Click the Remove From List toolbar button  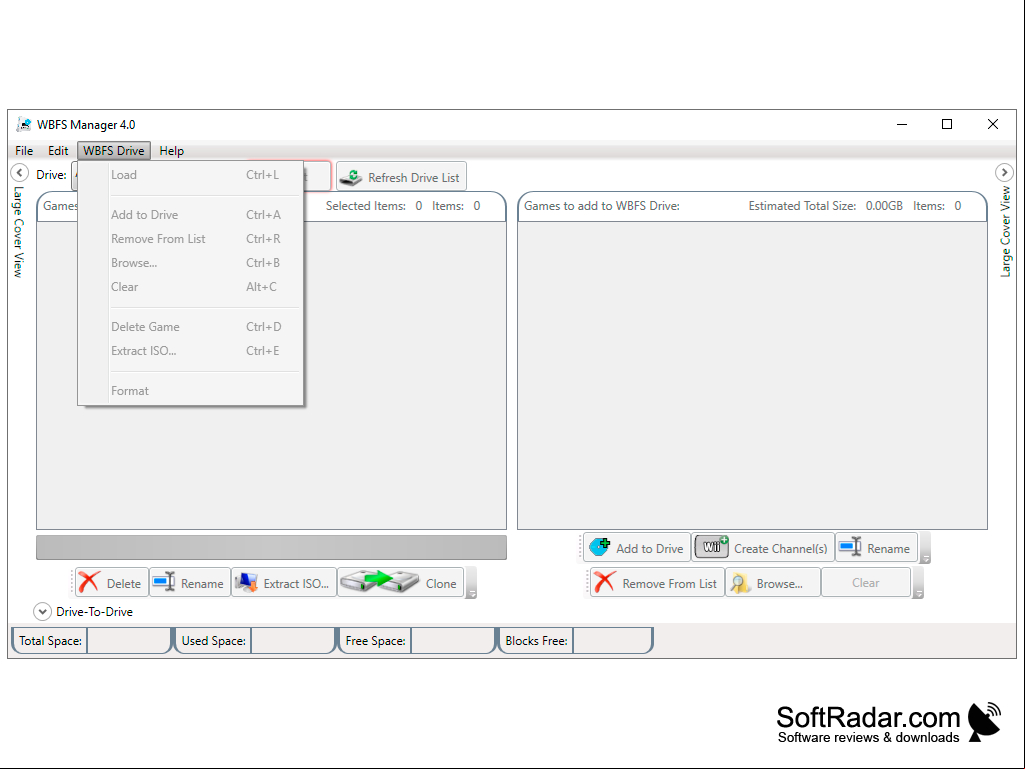(x=657, y=583)
